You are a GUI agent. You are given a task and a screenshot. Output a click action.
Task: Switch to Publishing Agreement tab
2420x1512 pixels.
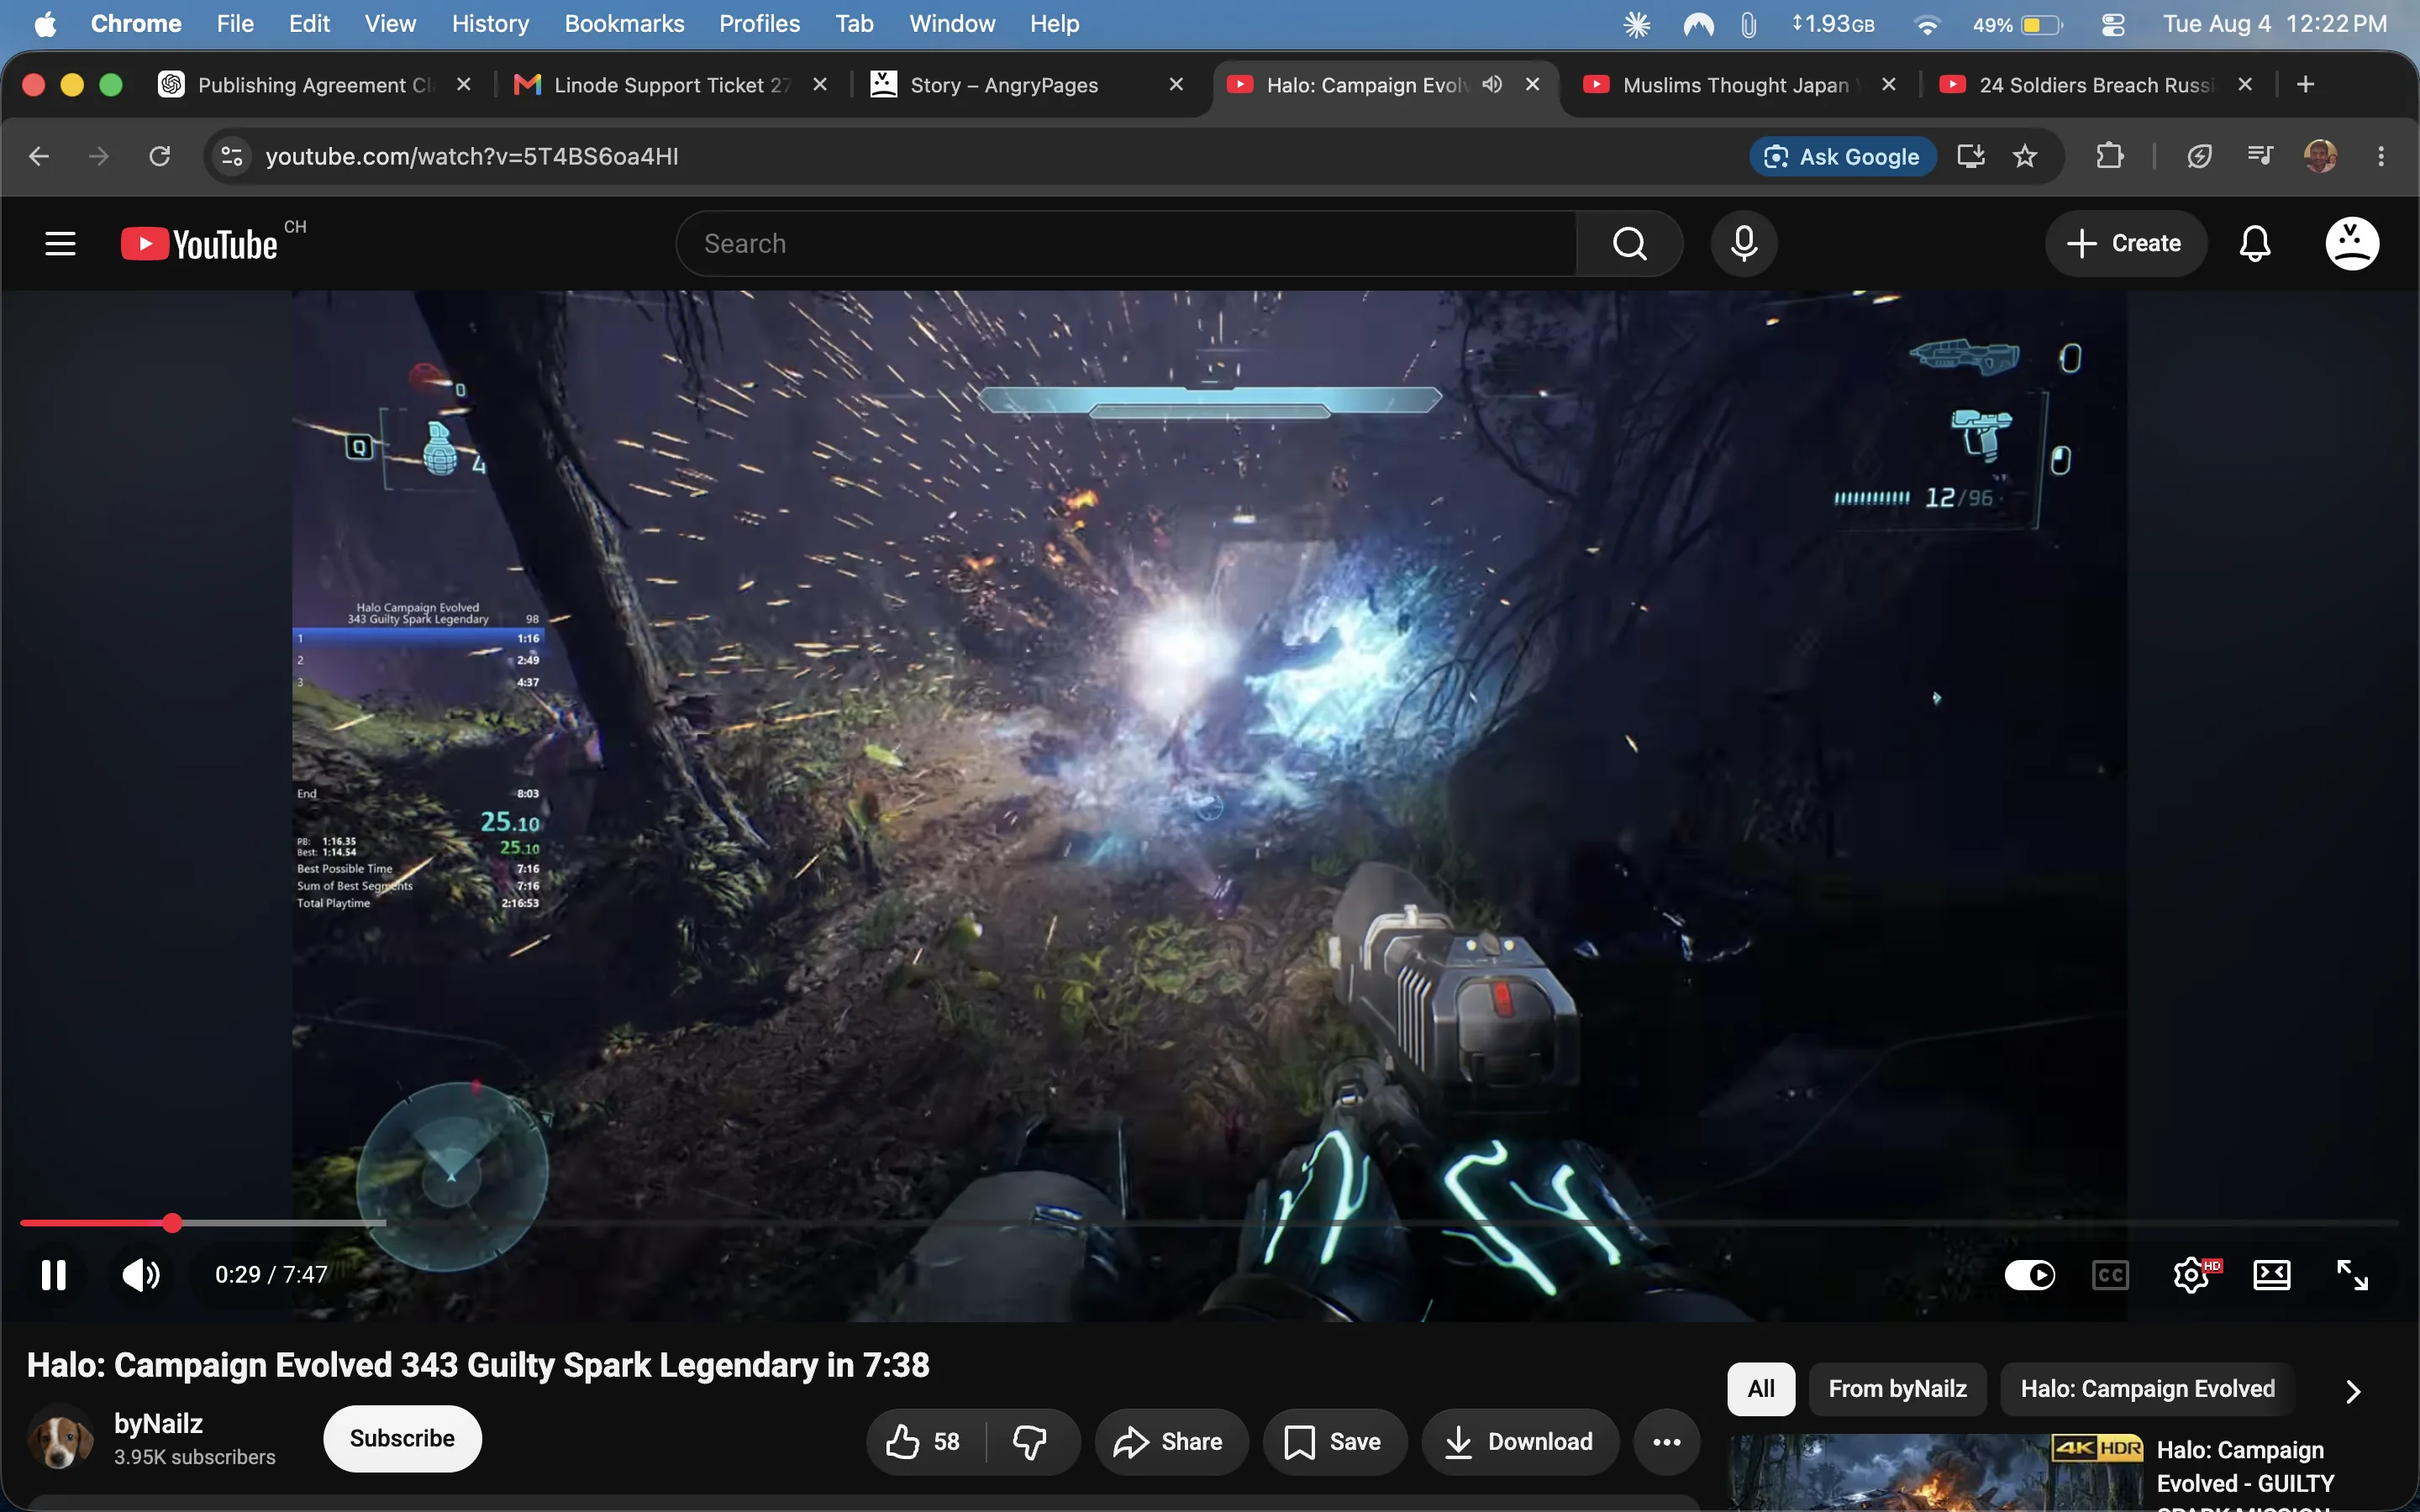pos(314,85)
